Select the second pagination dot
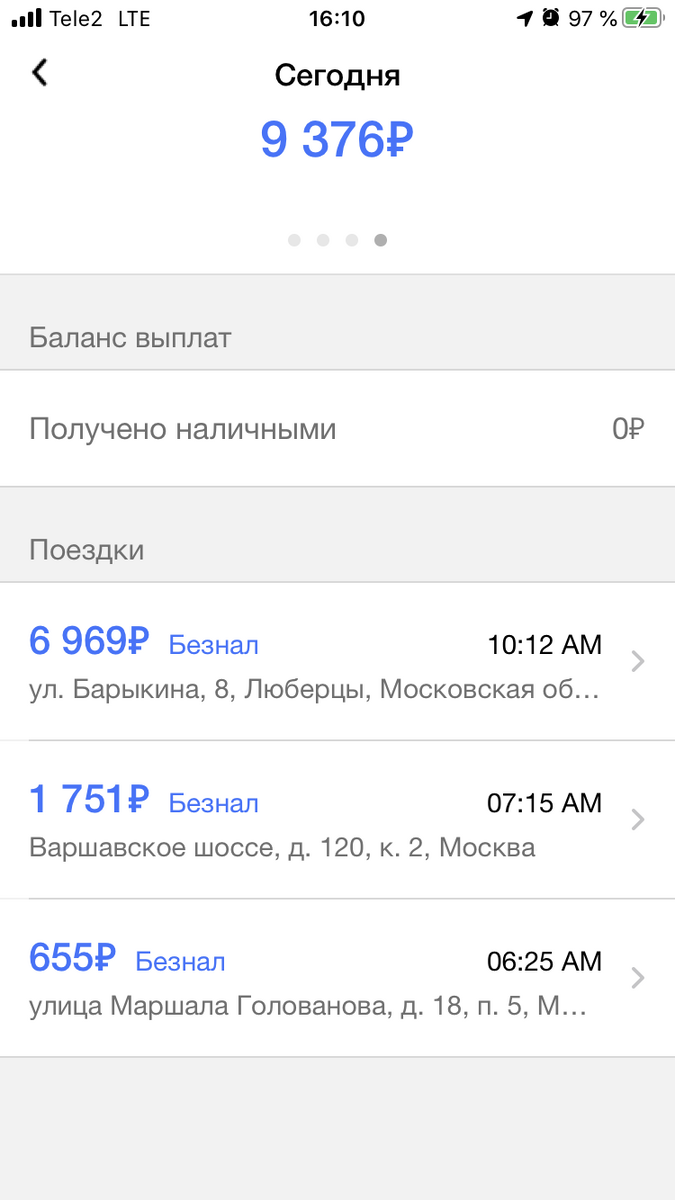Screen dimensions: 675x1200 [x=323, y=240]
